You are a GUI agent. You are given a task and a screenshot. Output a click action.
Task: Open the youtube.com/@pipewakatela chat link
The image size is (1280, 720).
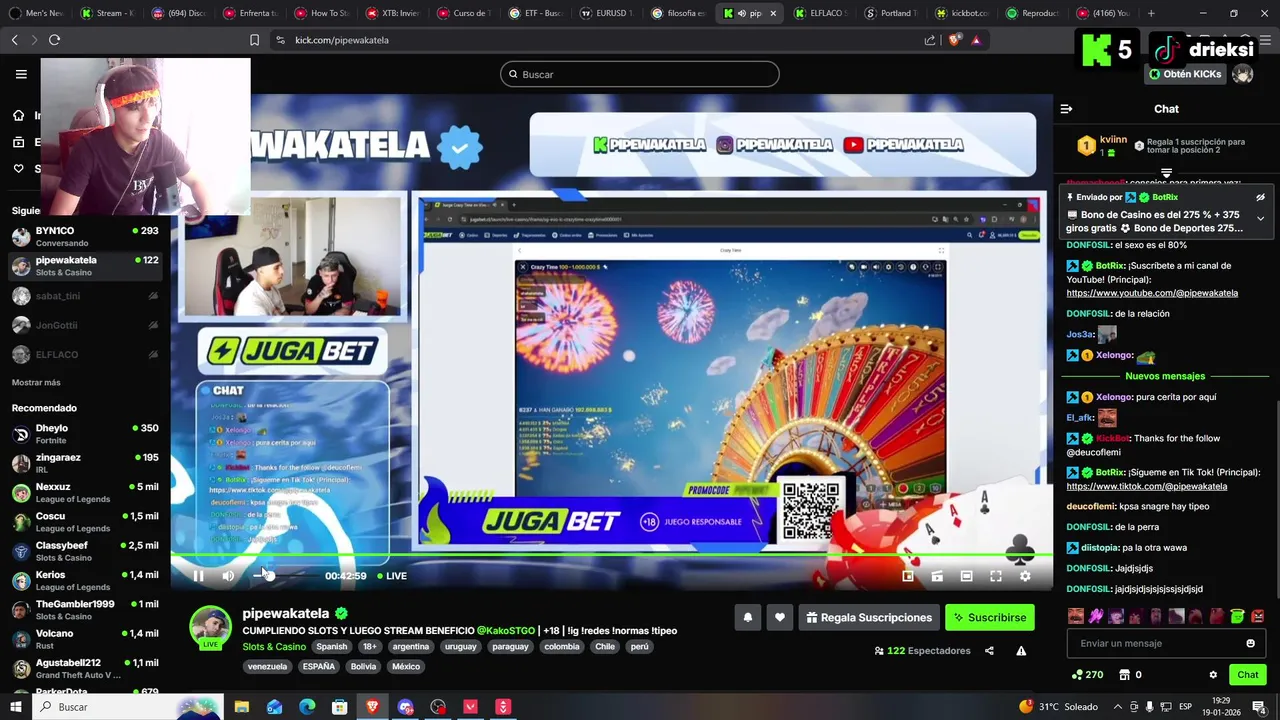(x=1152, y=294)
